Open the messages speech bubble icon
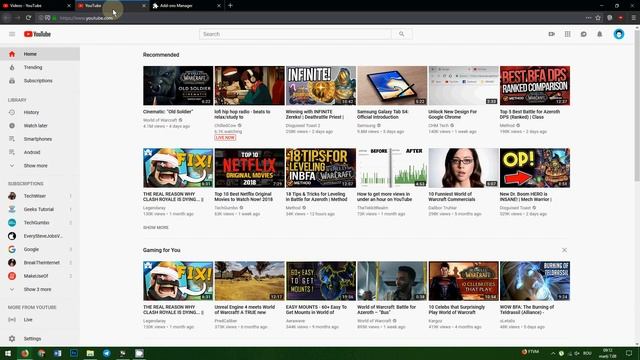This screenshot has height=360, width=640. point(584,34)
